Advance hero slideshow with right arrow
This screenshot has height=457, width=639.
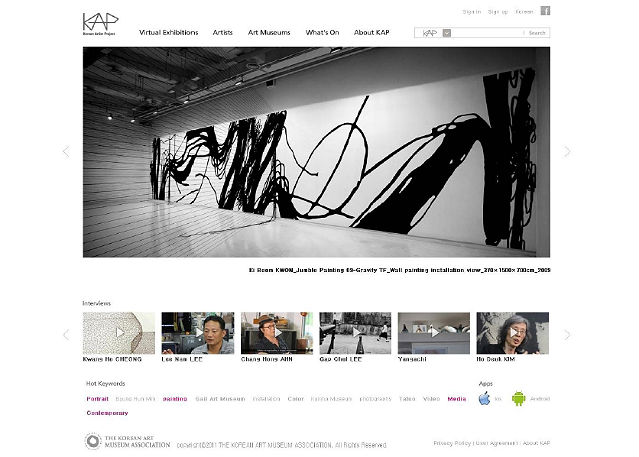click(x=567, y=152)
